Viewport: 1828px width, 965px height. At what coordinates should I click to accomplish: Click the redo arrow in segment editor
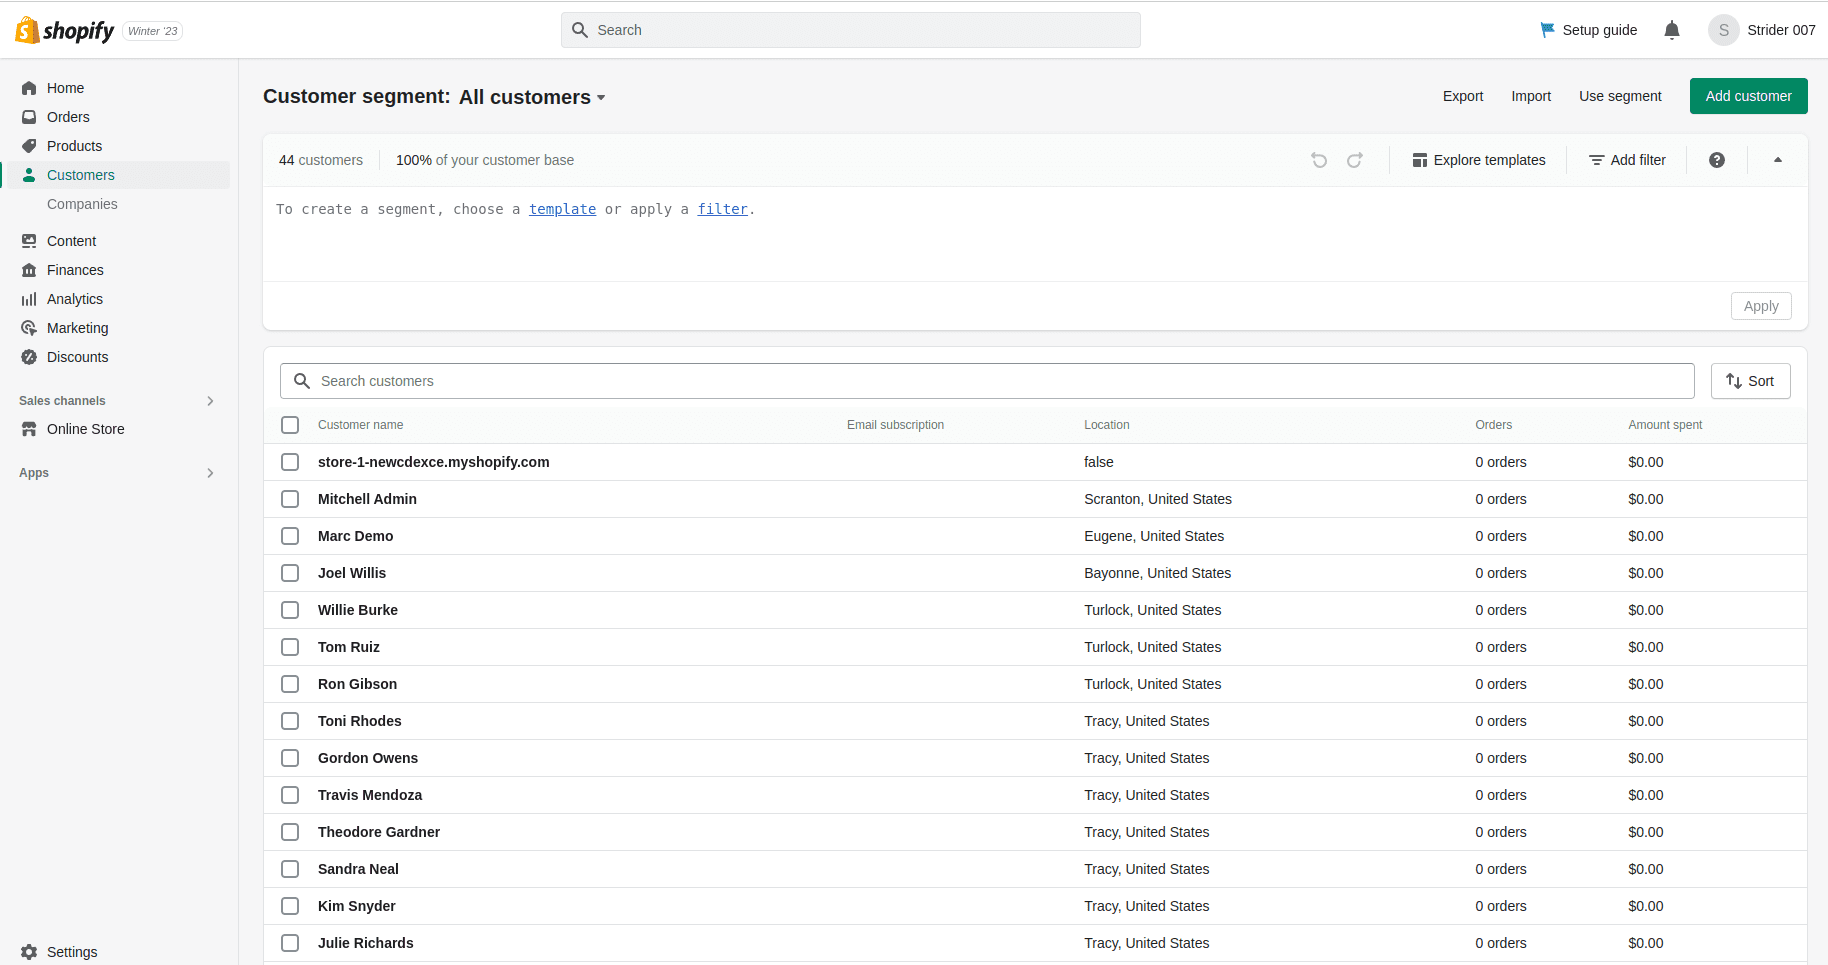1355,160
